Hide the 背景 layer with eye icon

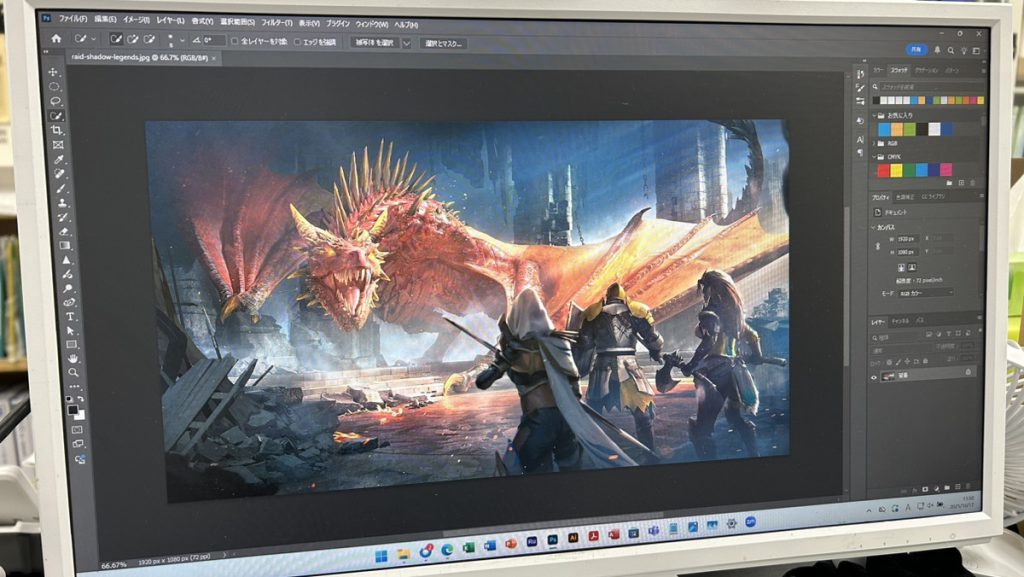coord(874,375)
